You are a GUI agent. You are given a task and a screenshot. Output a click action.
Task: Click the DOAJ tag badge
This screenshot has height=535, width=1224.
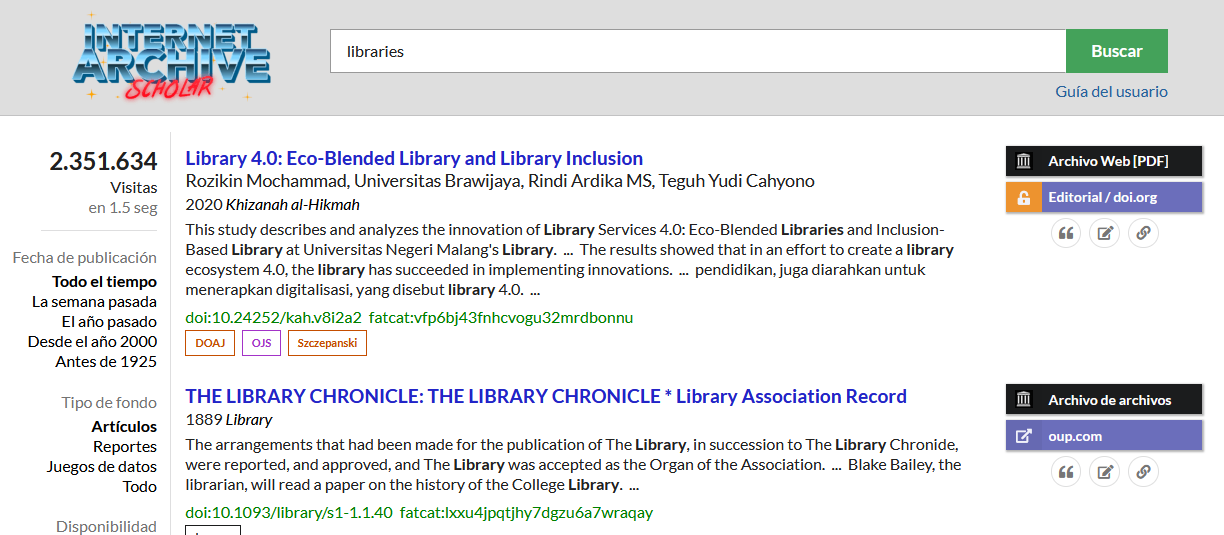(x=210, y=343)
